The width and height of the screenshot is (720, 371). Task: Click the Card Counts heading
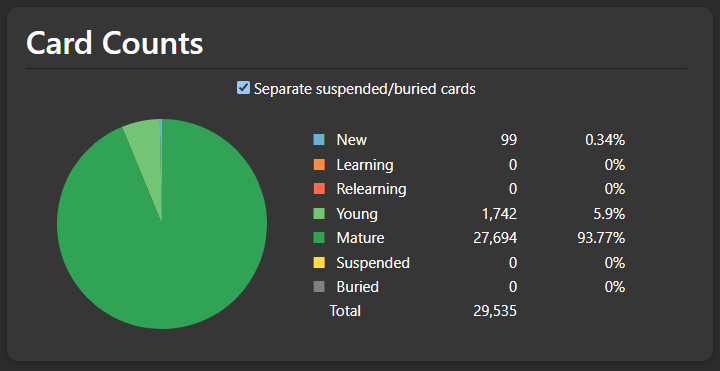pos(114,44)
